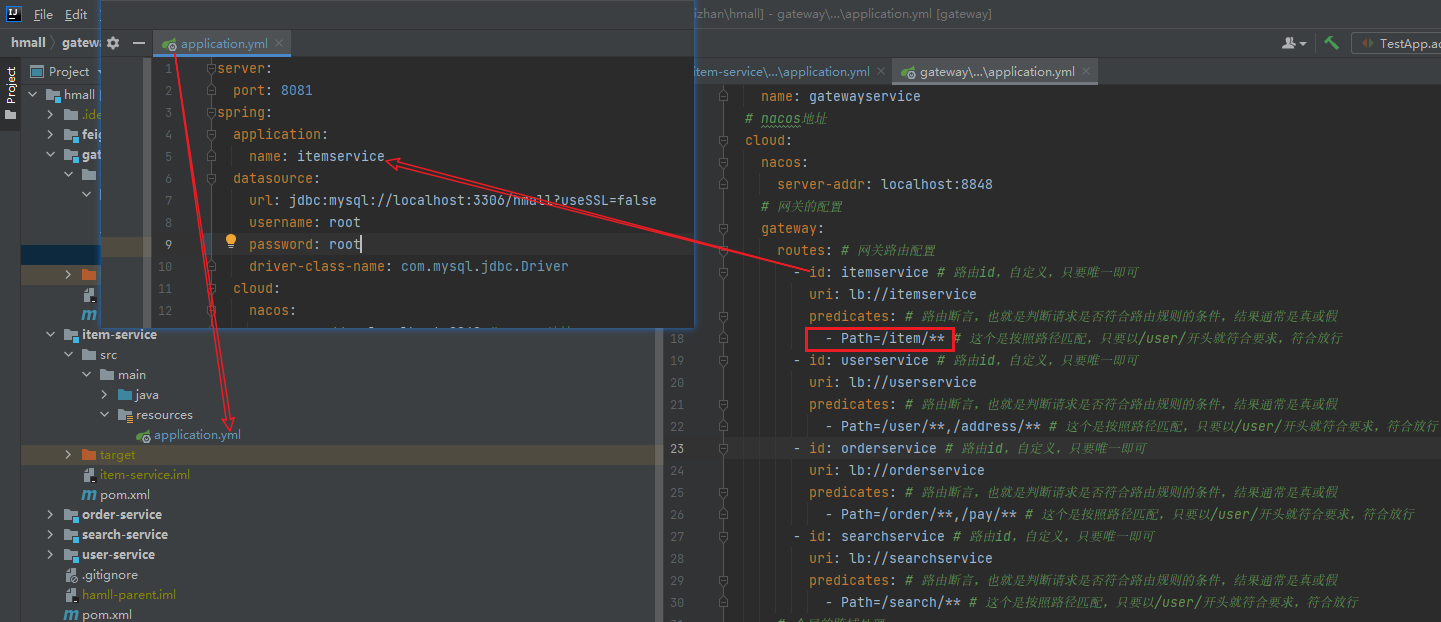Click line number 23 in gateway editor gutter
1441x622 pixels.
(x=679, y=448)
